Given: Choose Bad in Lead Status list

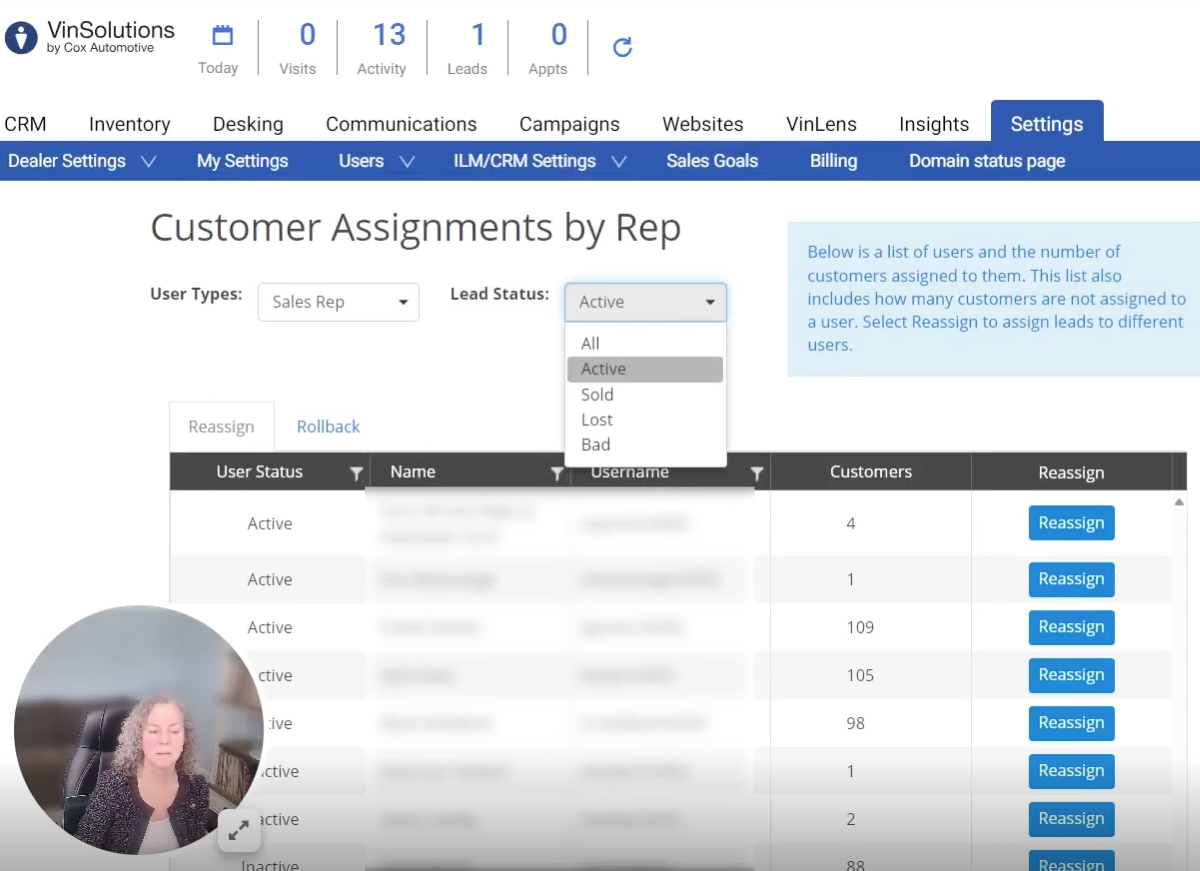Looking at the screenshot, I should 645,445.
